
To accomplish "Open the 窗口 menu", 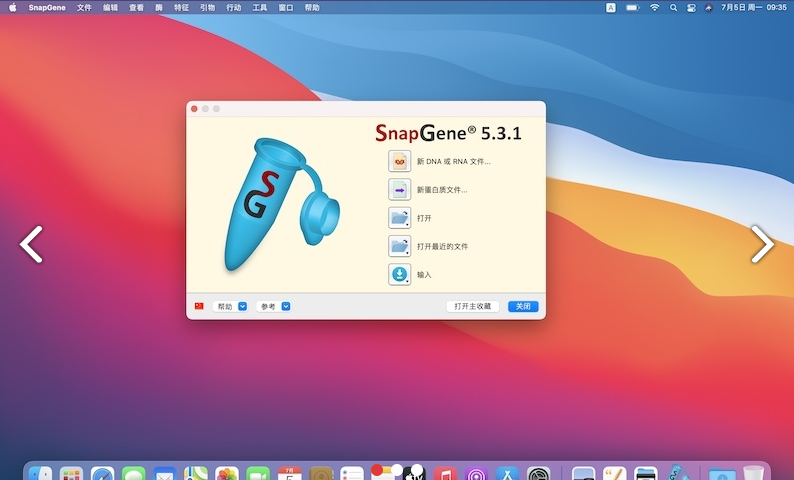I will pos(286,8).
